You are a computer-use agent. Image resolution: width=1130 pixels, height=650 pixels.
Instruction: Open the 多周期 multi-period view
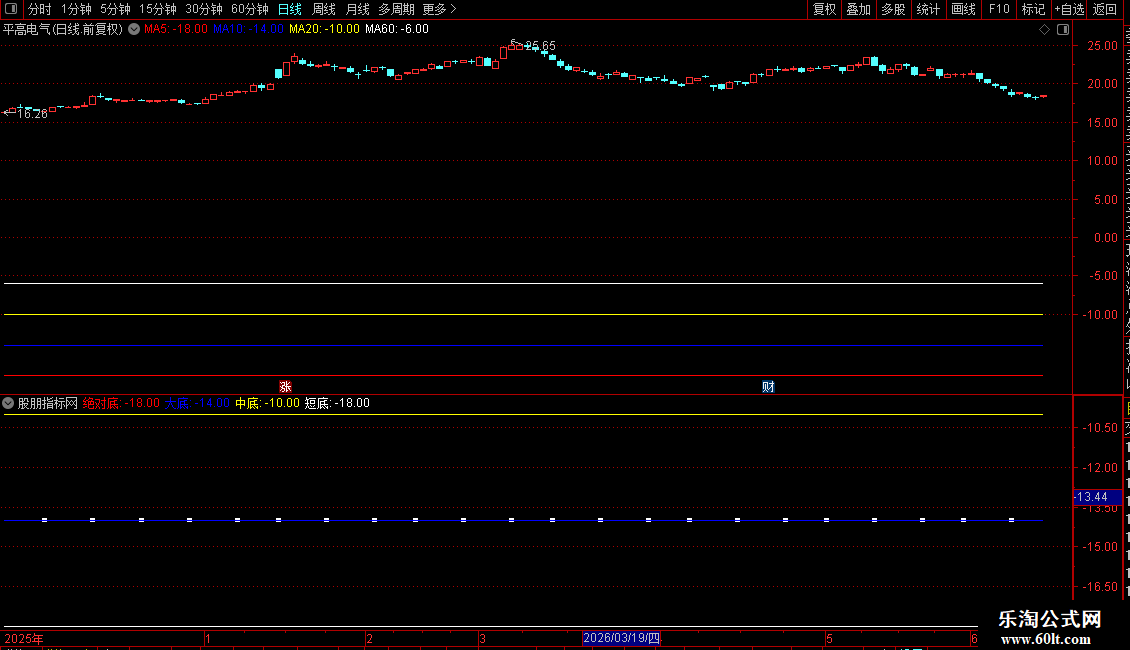click(396, 9)
